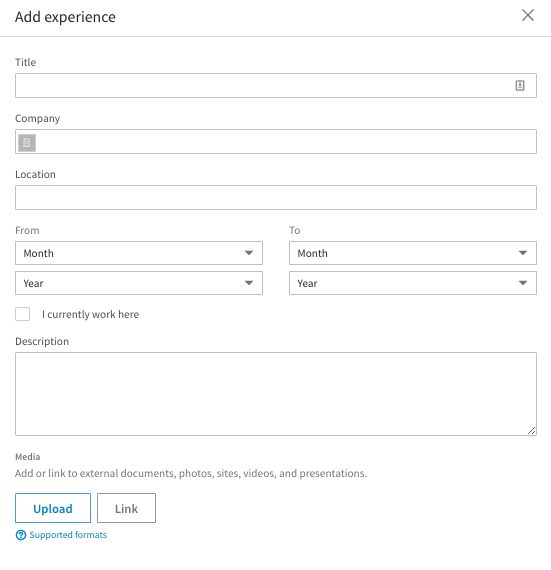551x570 pixels.
Task: Click inside the Description text area
Action: (x=276, y=394)
